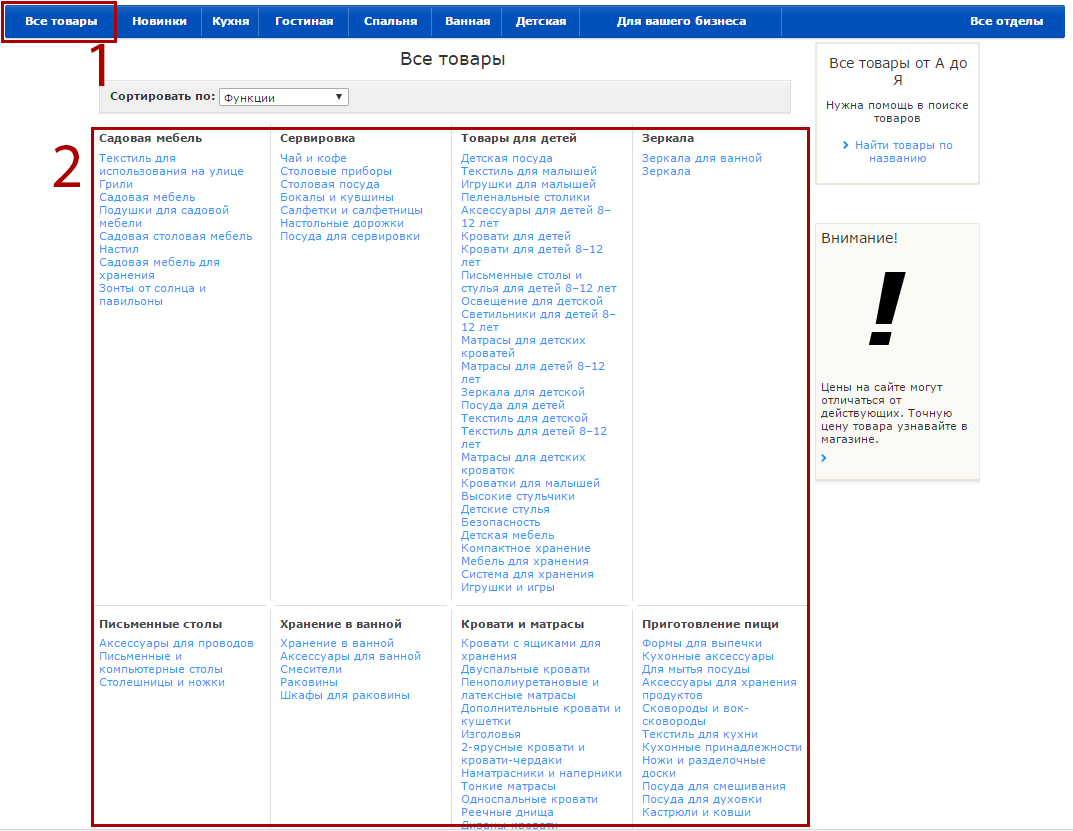Screen dimensions: 1073x831
Task: Open the Гостиная navigation item
Action: [304, 21]
